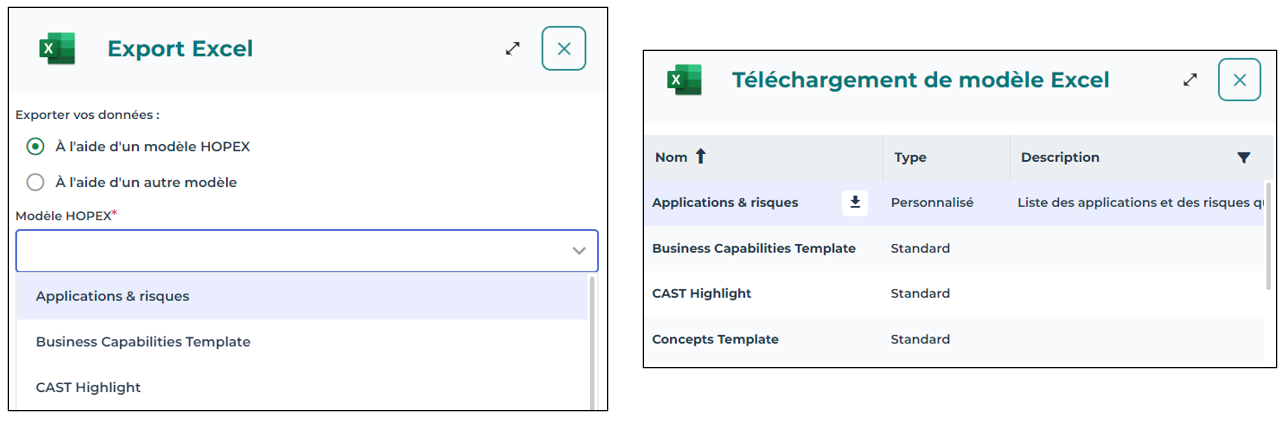
Task: Close the Export Excel dialog
Action: (x=564, y=48)
